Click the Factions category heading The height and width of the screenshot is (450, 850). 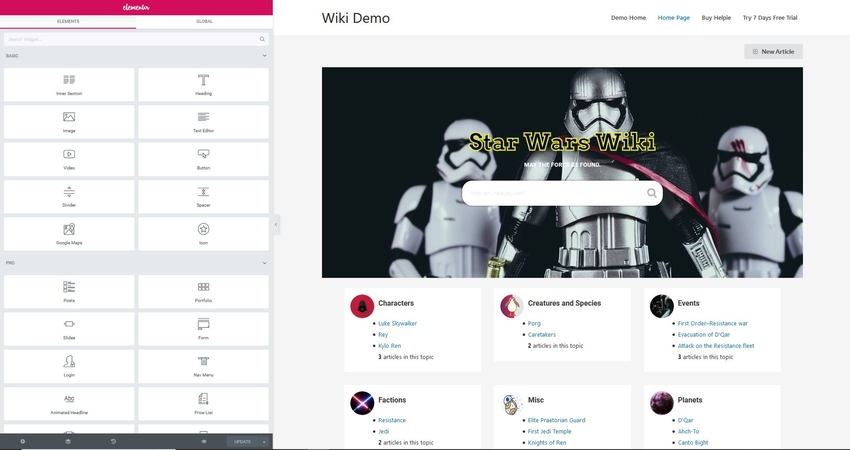(392, 400)
